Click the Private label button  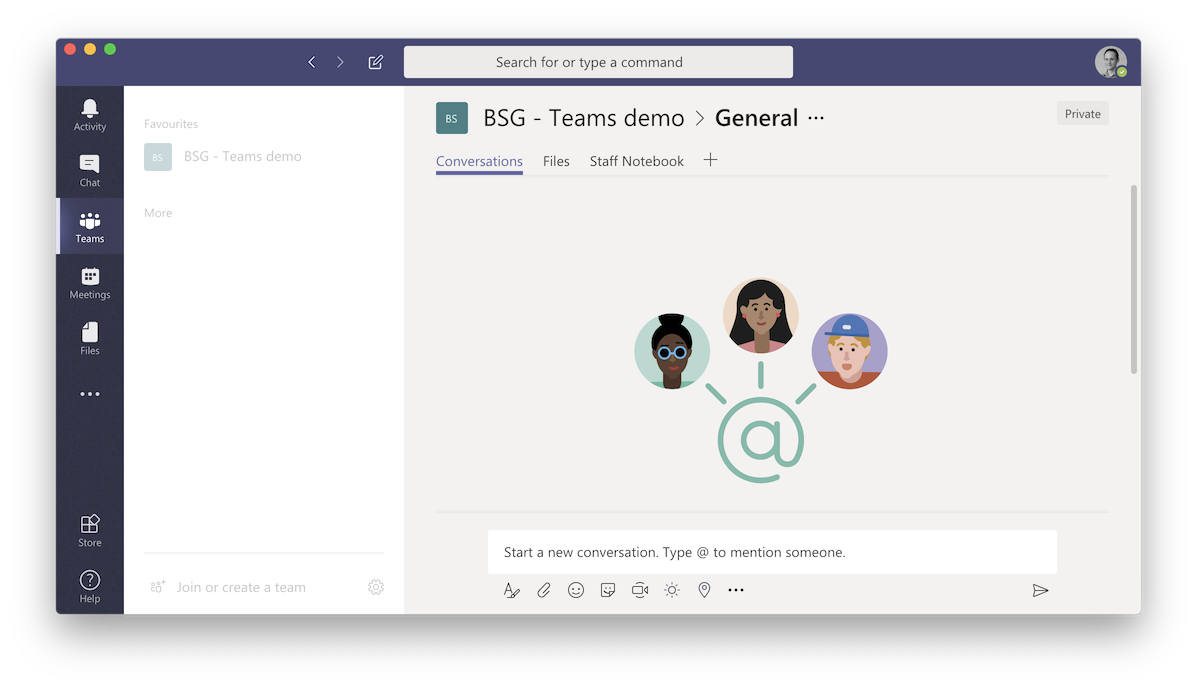[x=1082, y=114]
